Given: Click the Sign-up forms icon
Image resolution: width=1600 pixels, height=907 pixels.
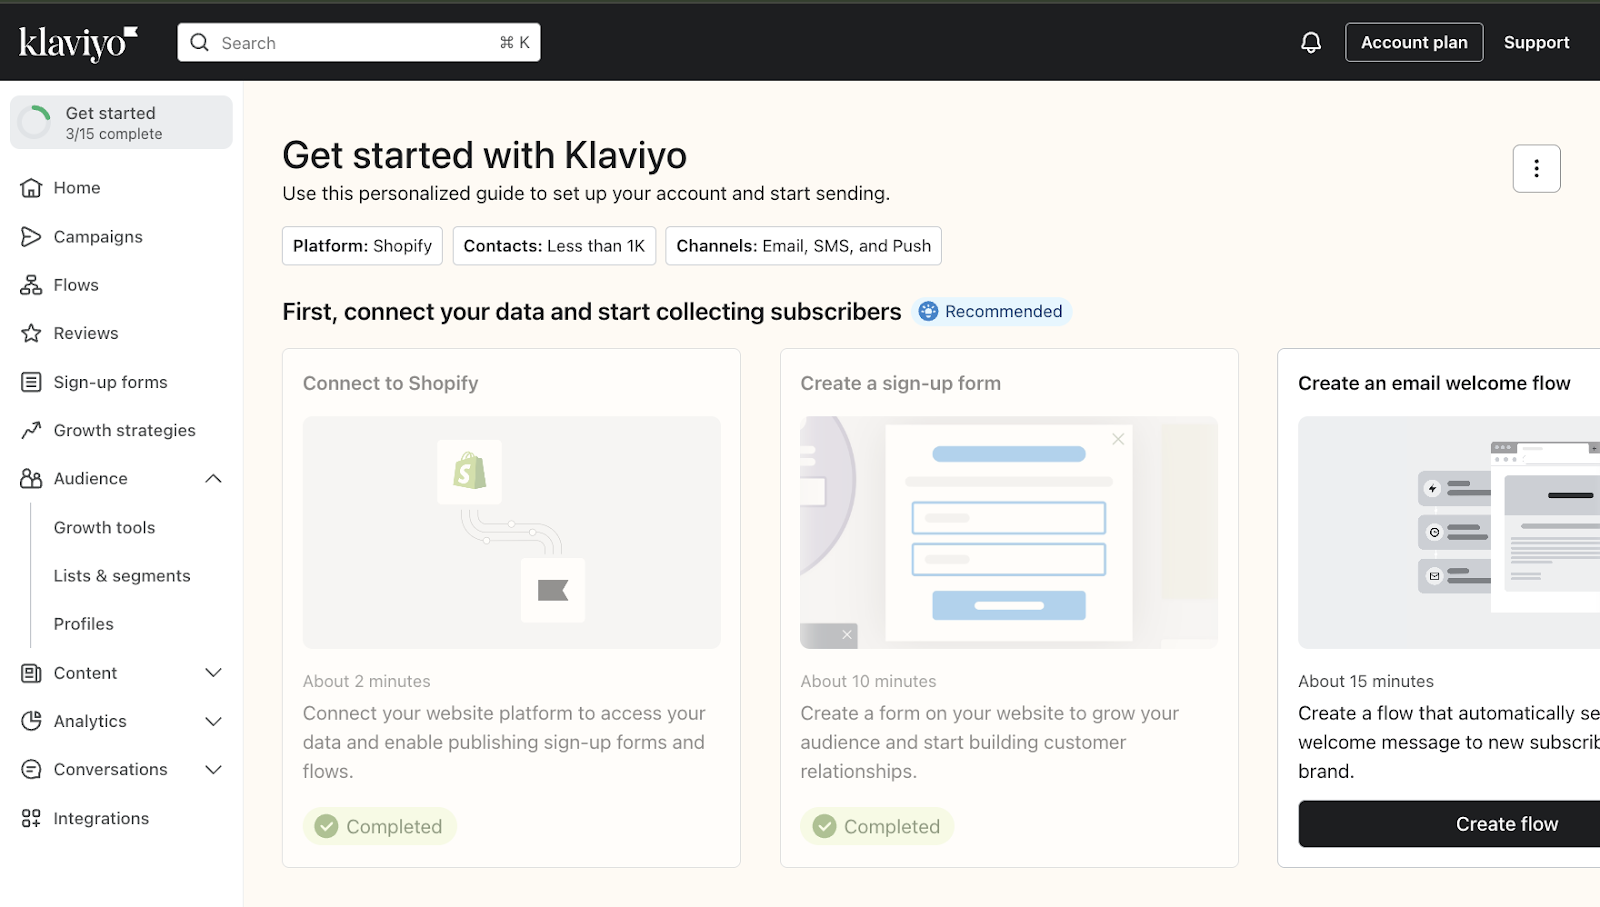Looking at the screenshot, I should 31,382.
